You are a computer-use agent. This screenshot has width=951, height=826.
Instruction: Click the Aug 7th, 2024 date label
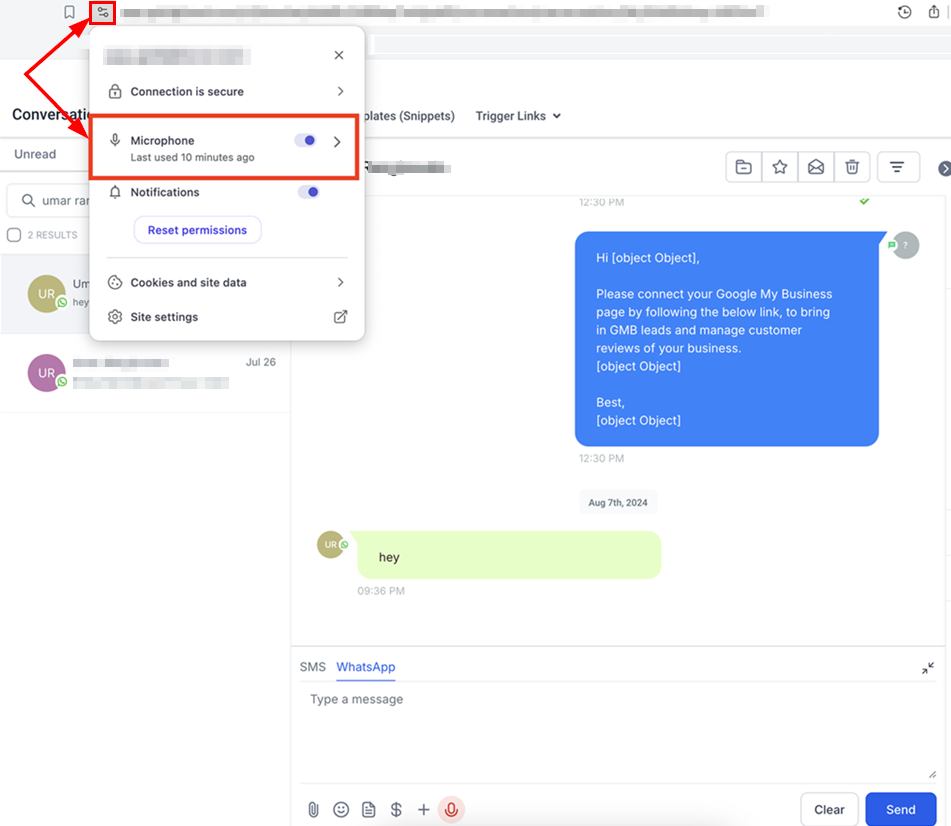pyautogui.click(x=617, y=503)
